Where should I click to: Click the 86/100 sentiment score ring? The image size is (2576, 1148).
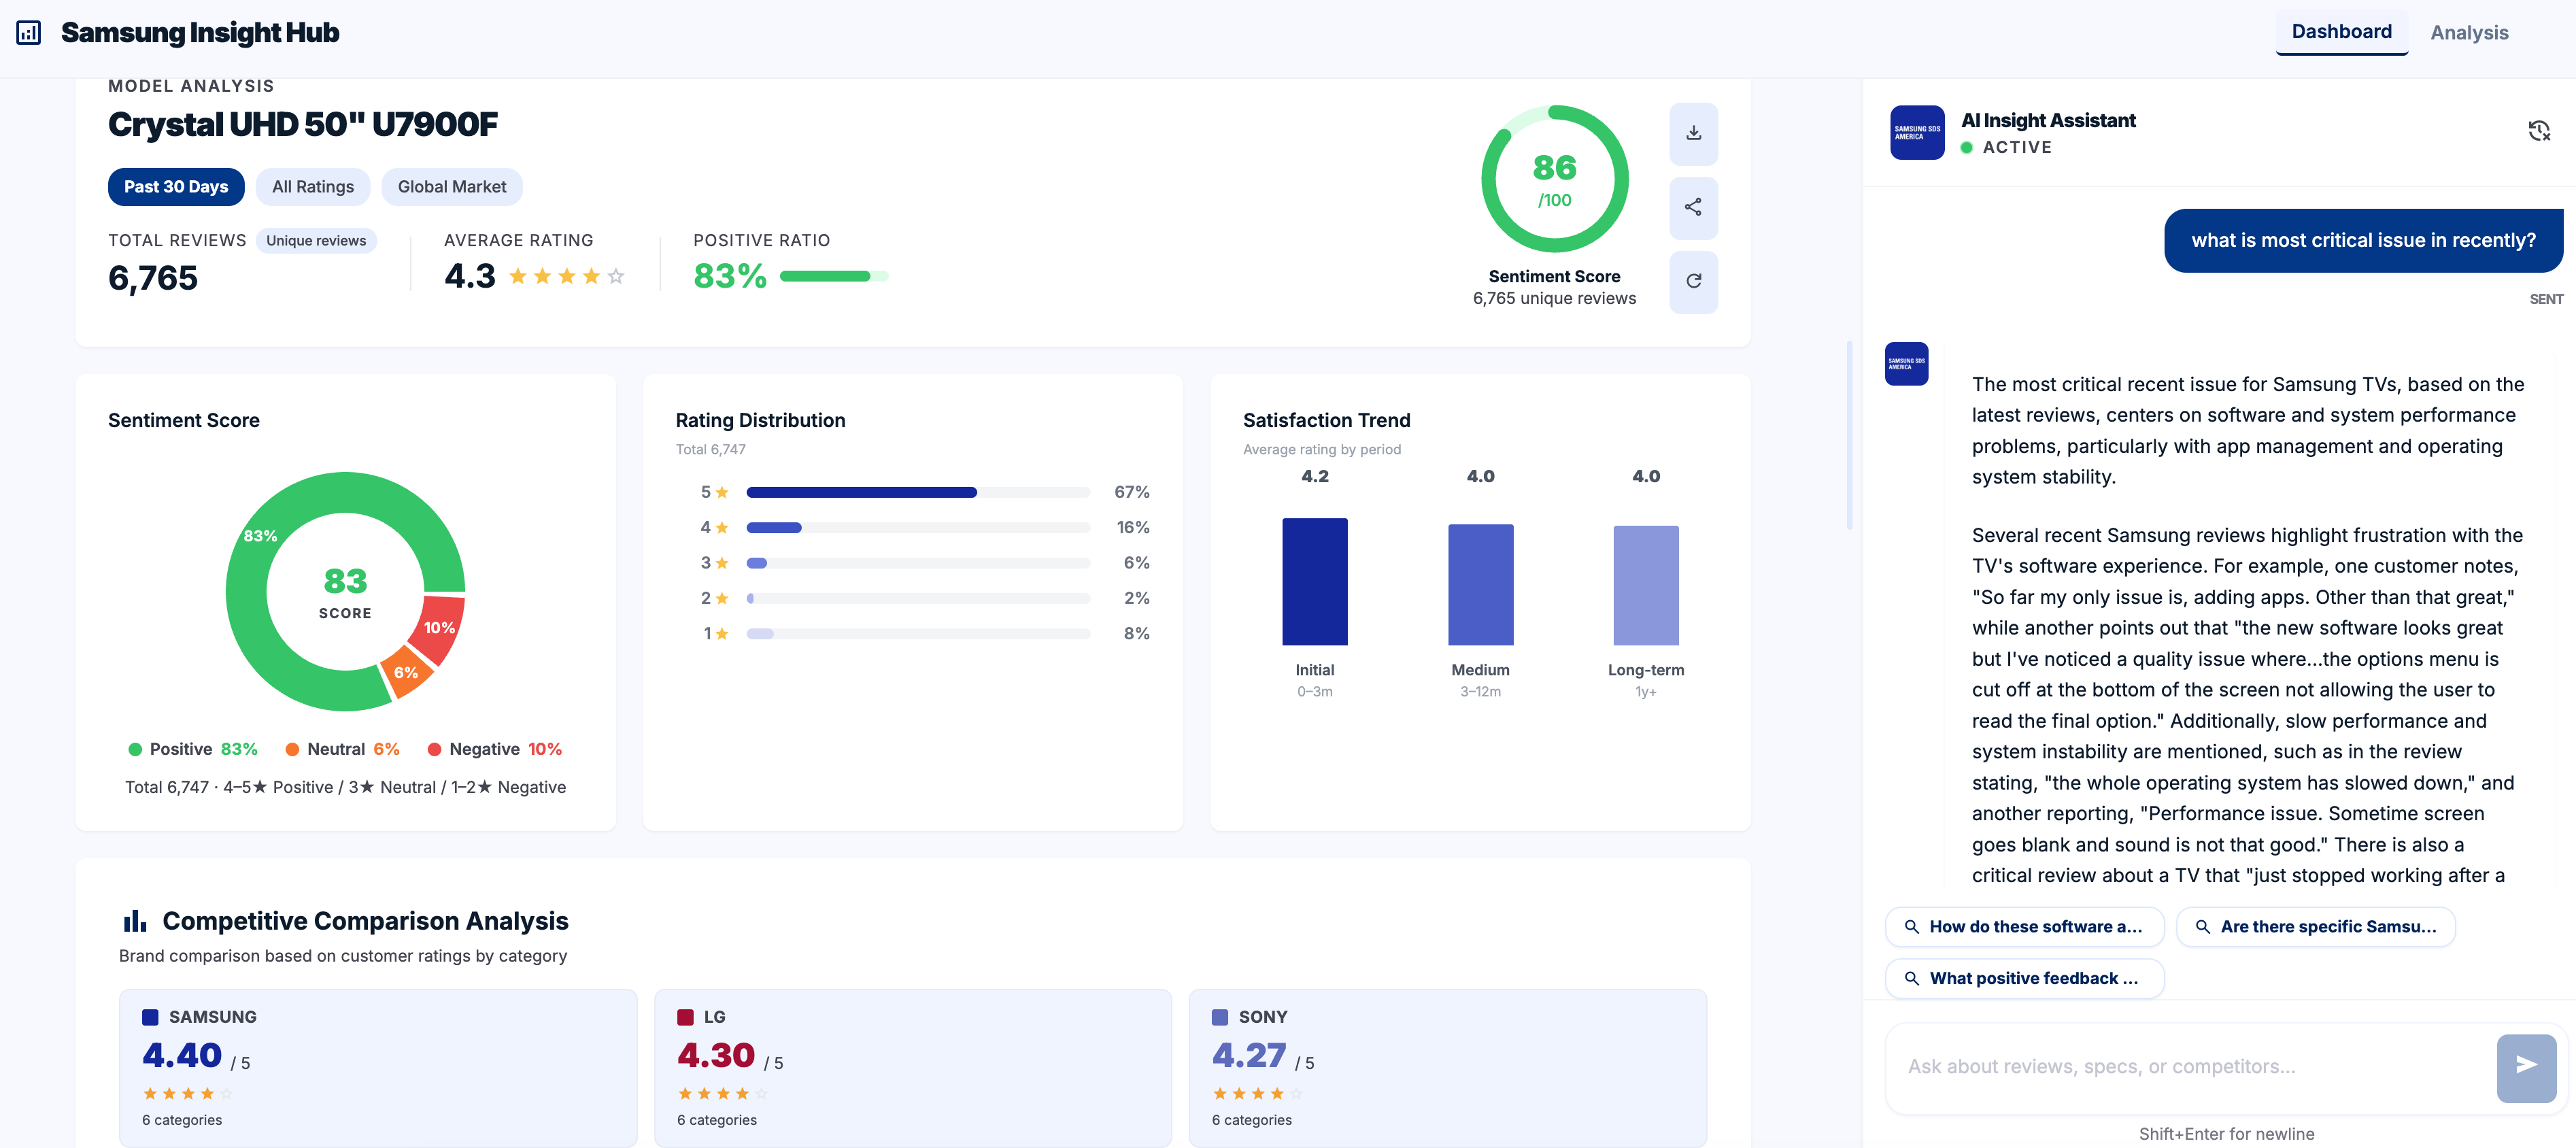click(1554, 179)
